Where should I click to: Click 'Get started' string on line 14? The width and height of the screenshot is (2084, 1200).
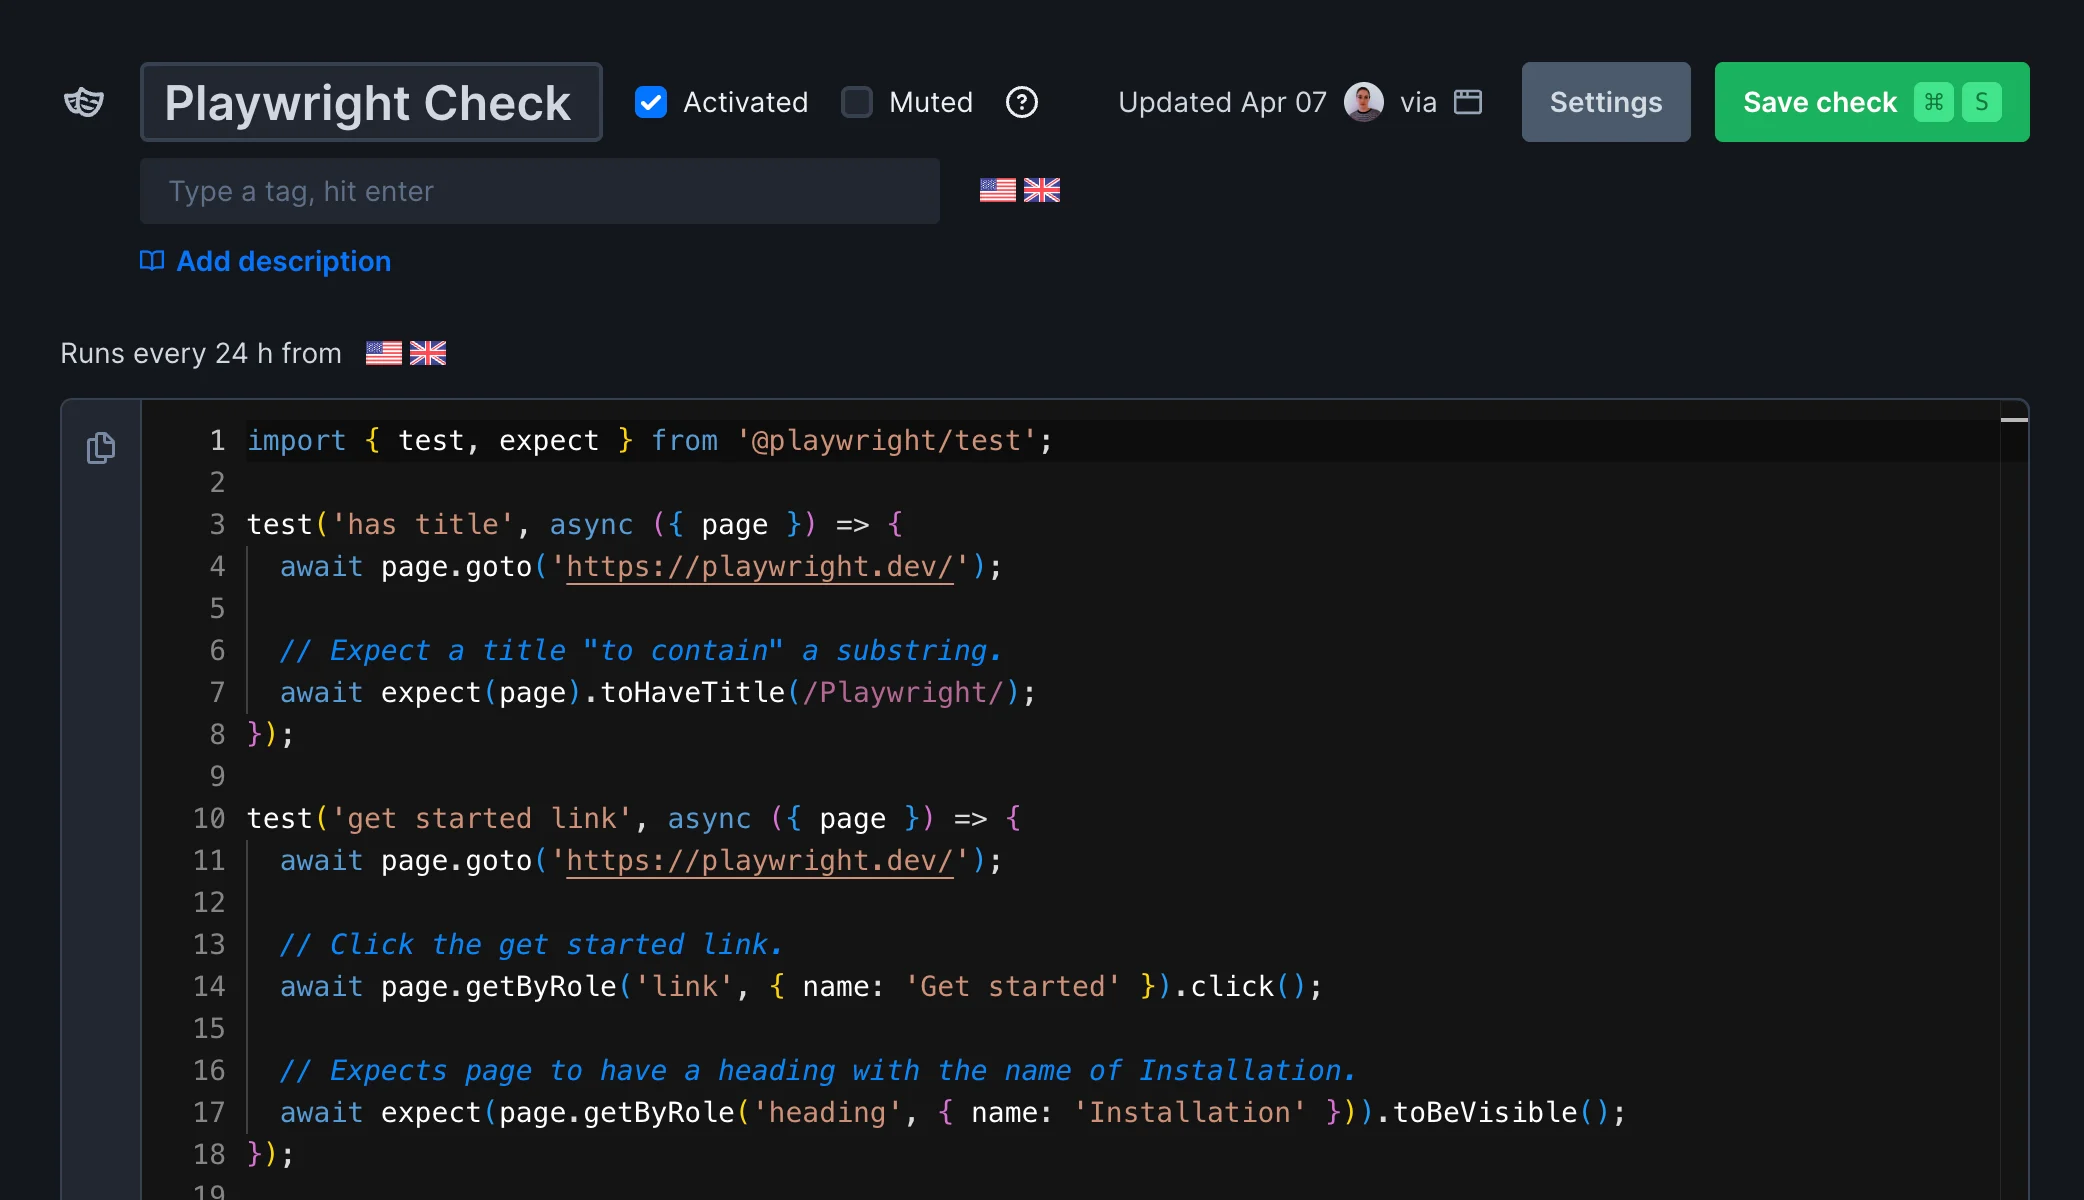coord(1012,987)
